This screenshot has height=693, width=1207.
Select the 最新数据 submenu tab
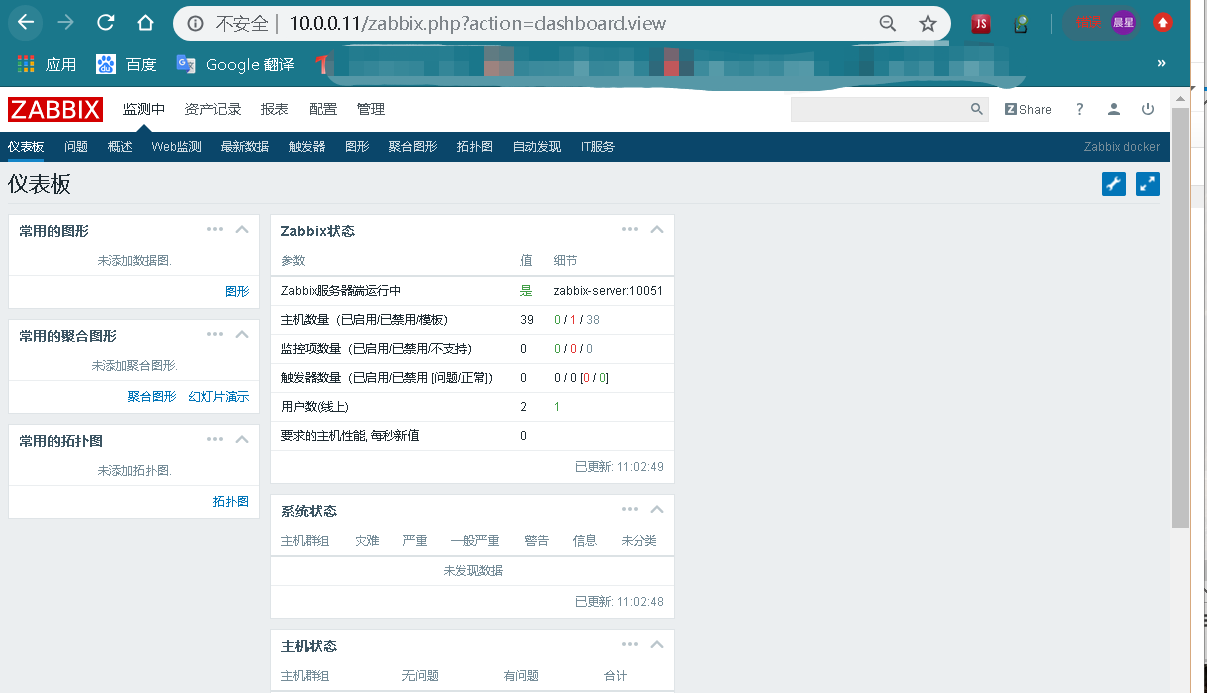pos(245,147)
